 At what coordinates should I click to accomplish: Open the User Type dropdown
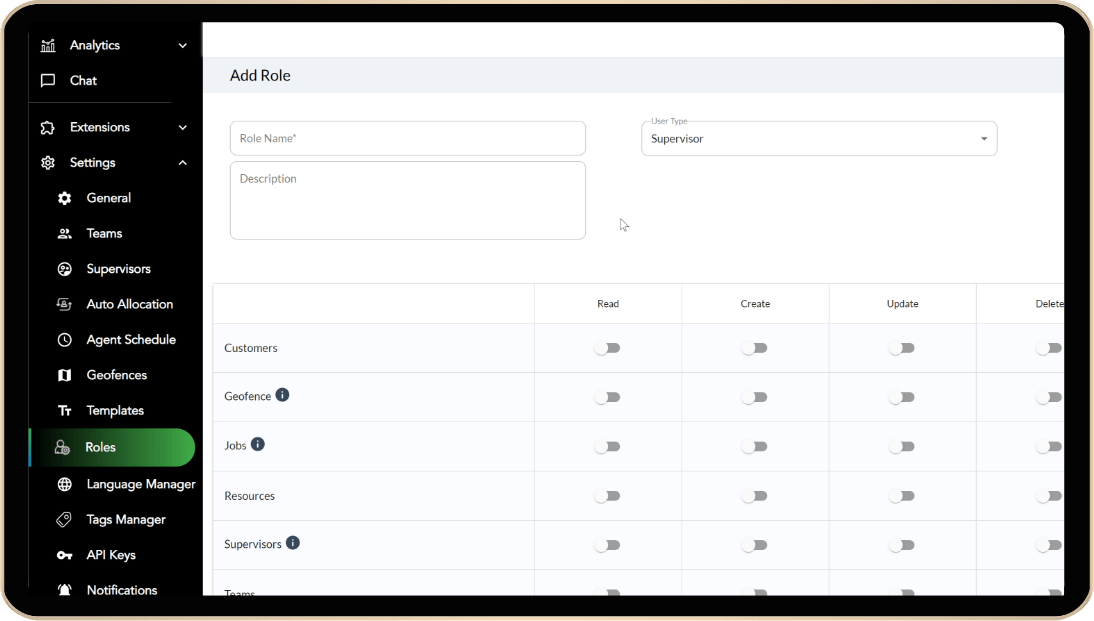pos(818,139)
